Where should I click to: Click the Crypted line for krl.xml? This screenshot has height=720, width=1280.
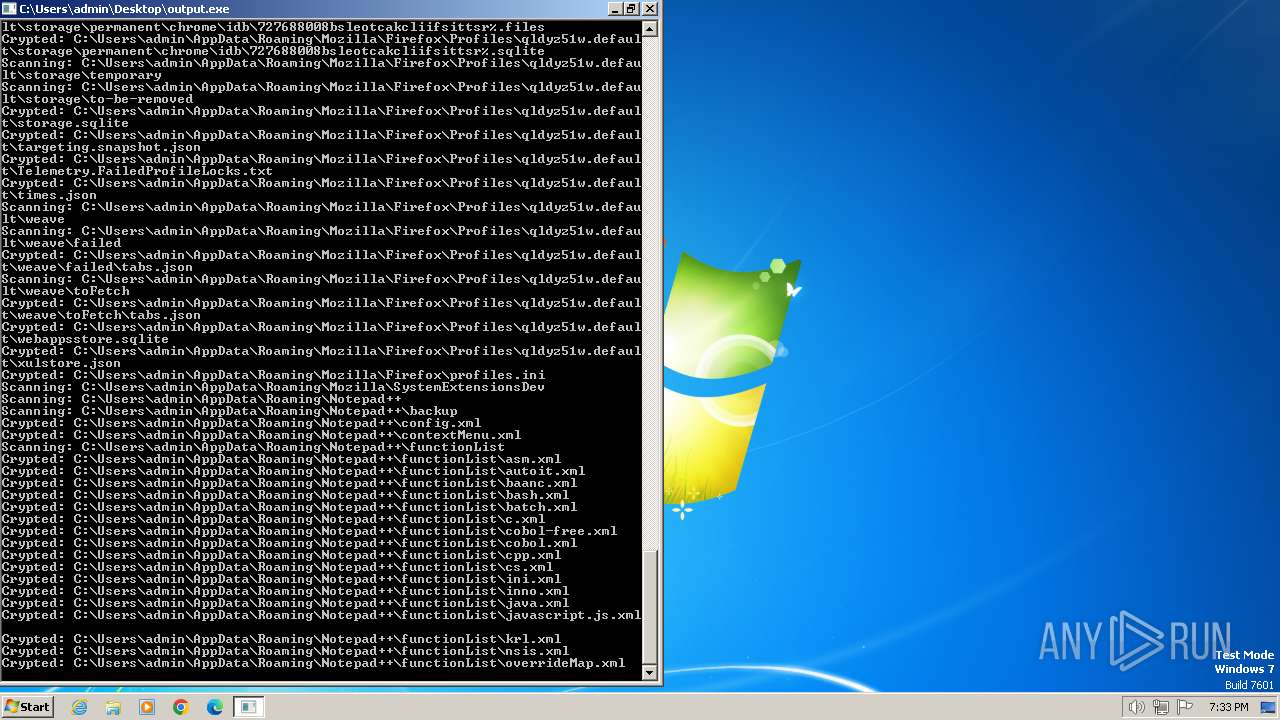(x=281, y=639)
